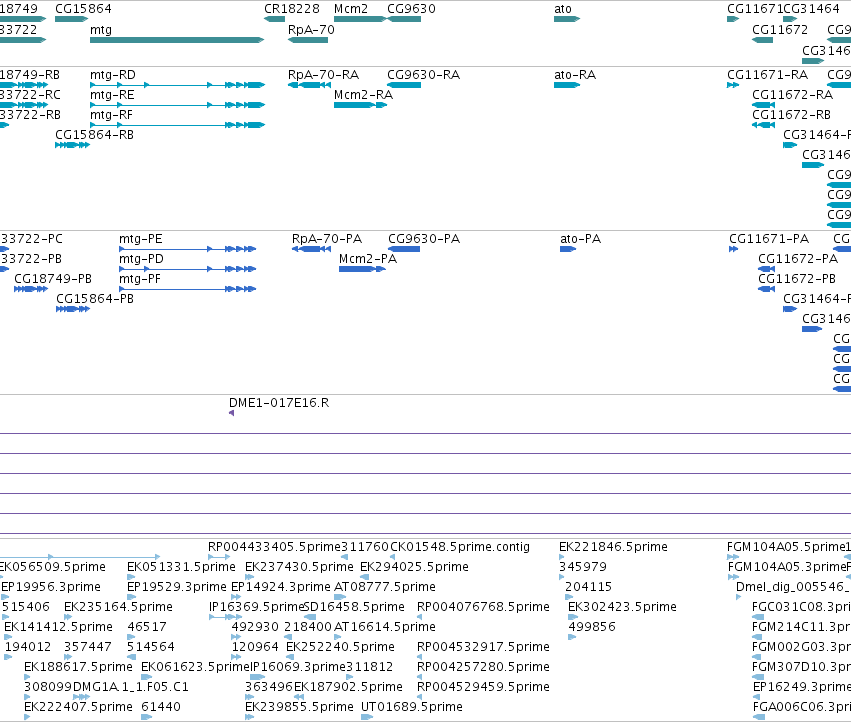Click the AT16614.5prime EST label
The width and height of the screenshot is (851, 722).
[x=385, y=627]
